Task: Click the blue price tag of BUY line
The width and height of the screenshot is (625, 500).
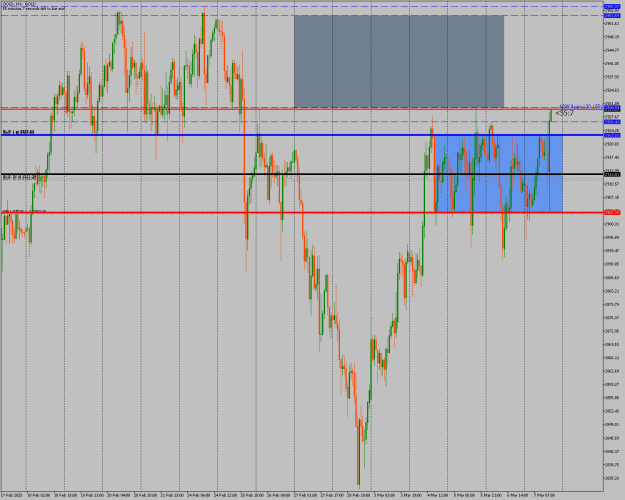Action: 612,136
